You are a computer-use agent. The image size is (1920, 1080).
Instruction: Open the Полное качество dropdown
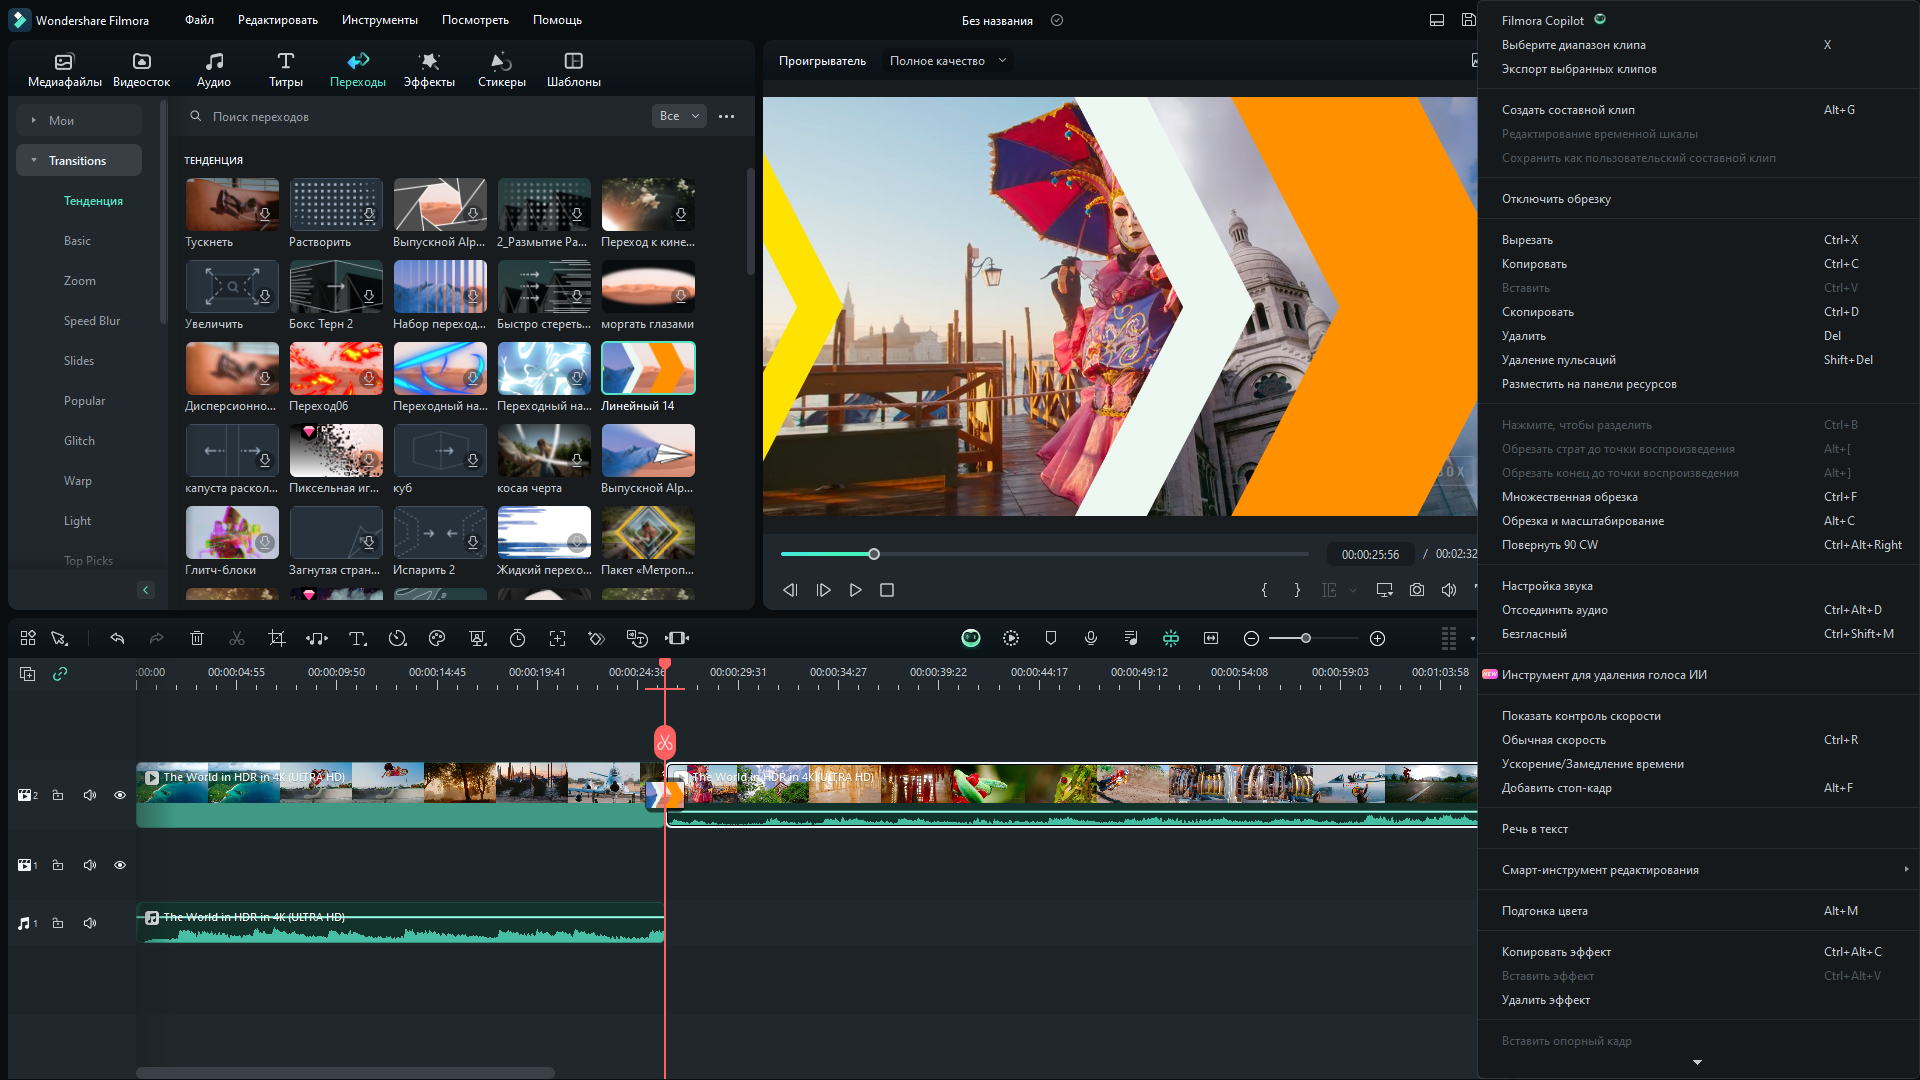pos(947,61)
